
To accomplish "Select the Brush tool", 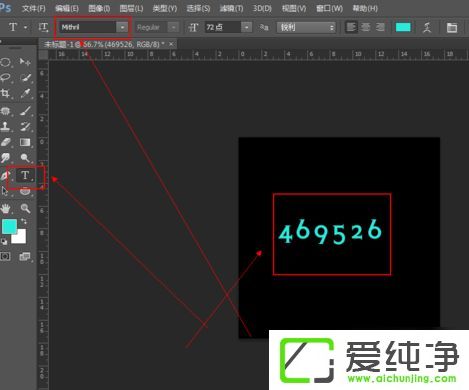I will tap(25, 110).
